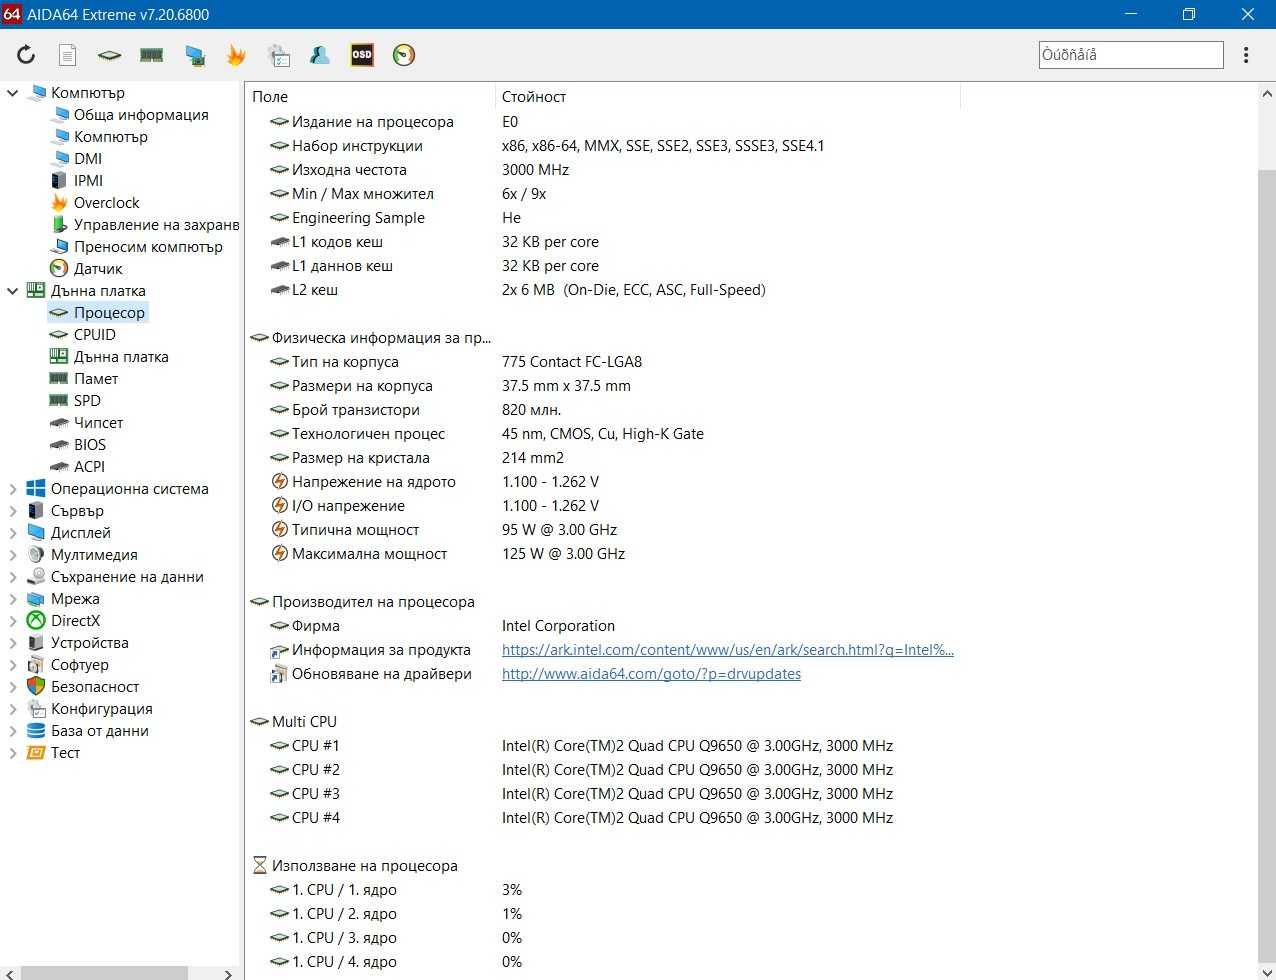Select Обща информация in the tree

pyautogui.click(x=141, y=115)
